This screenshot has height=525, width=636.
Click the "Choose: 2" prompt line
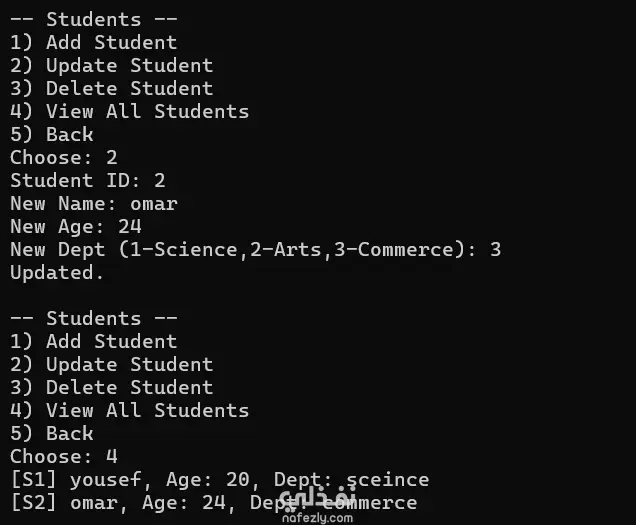64,157
